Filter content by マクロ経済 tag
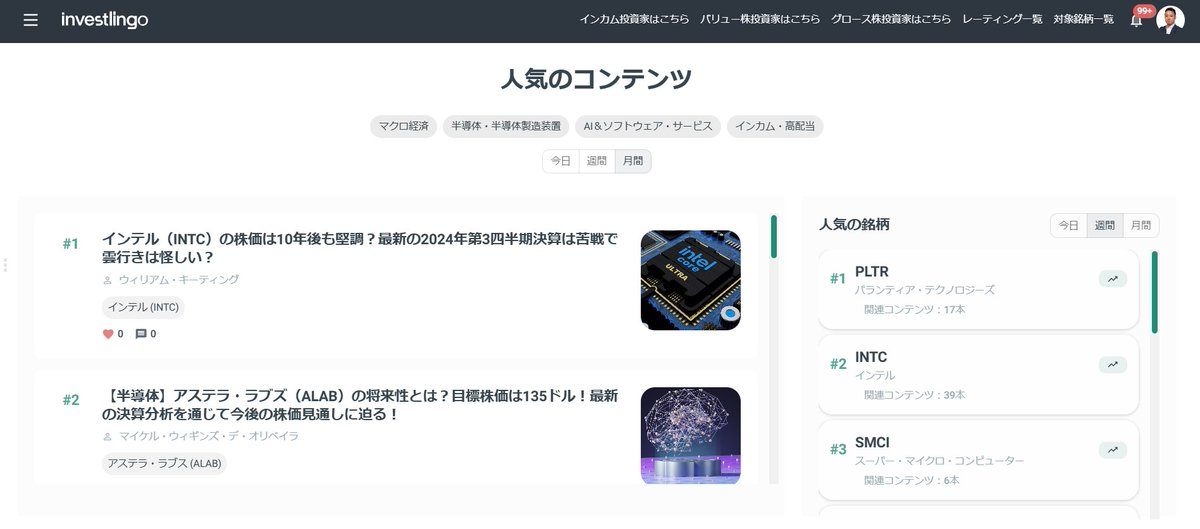The width and height of the screenshot is (1200, 529). tap(403, 126)
